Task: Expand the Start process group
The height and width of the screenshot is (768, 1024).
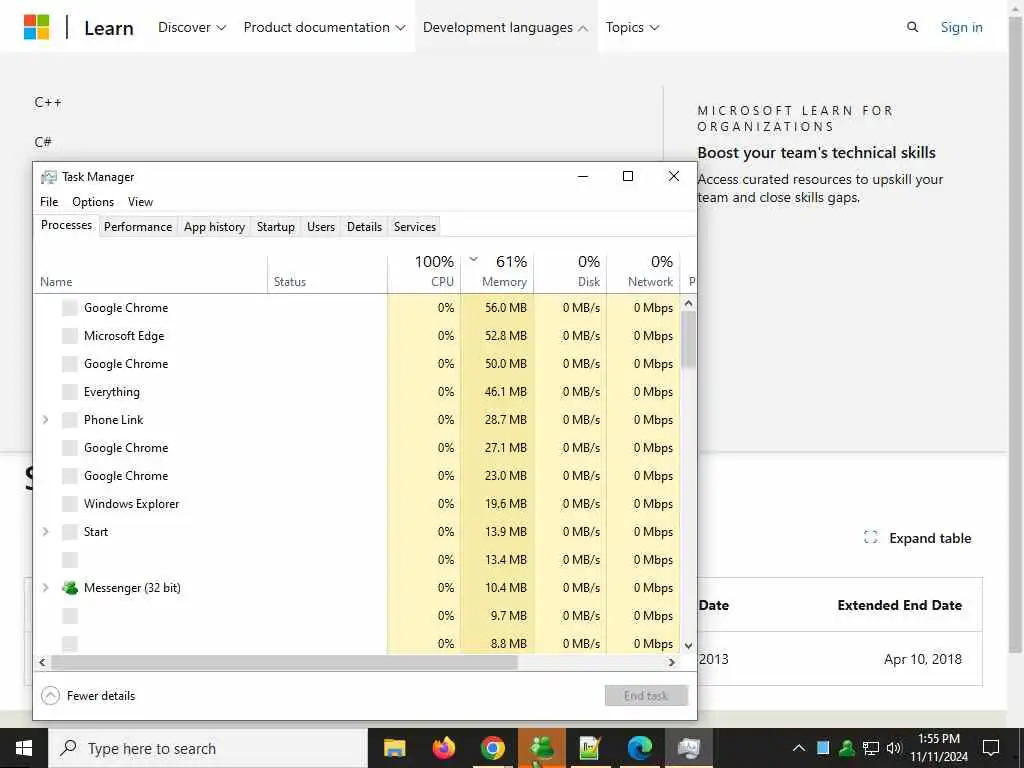Action: (45, 532)
